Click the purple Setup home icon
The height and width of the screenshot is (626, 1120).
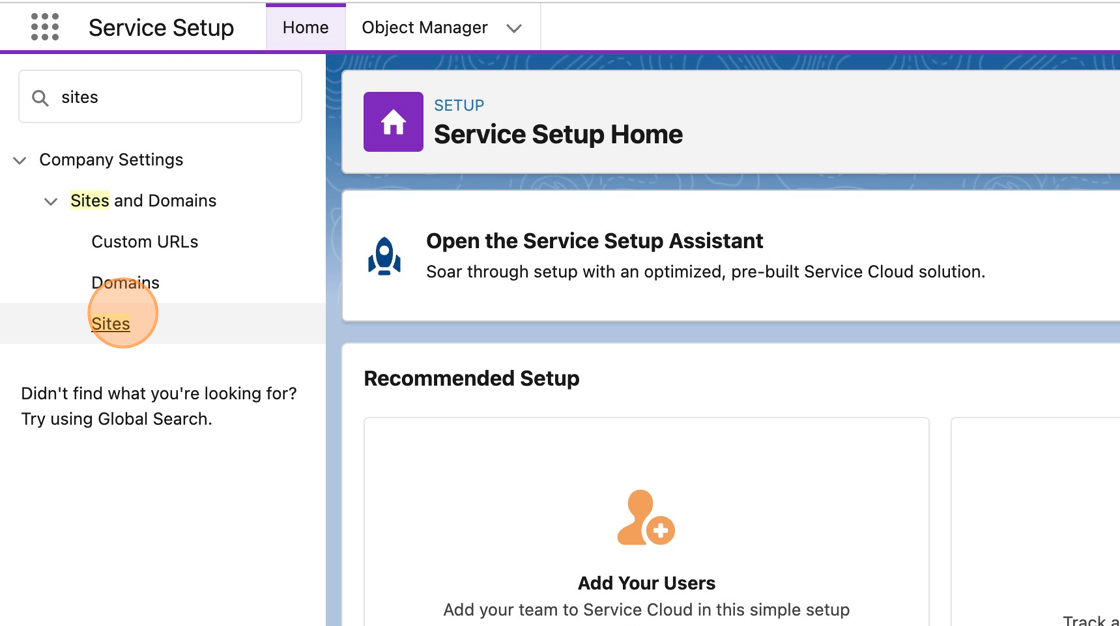393,121
